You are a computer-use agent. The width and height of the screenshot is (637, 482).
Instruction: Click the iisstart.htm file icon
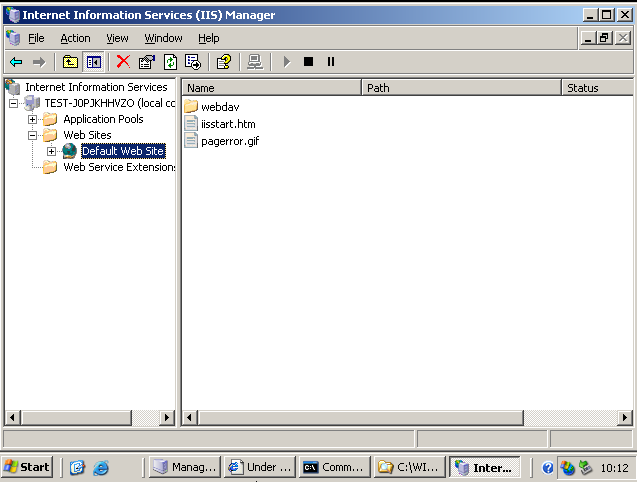(191, 123)
